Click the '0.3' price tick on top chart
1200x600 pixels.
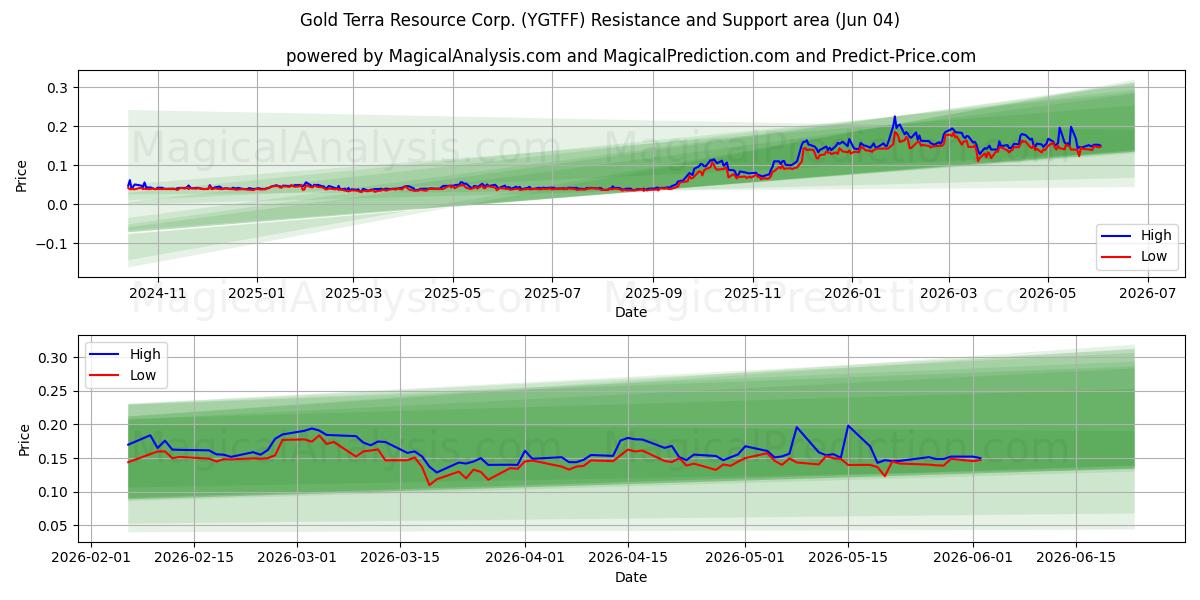click(x=56, y=88)
